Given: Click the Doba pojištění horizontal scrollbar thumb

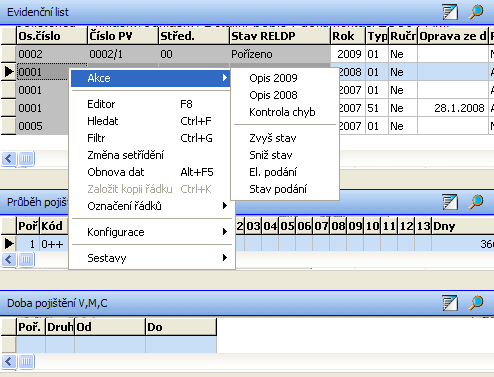Looking at the screenshot, I should tap(26, 361).
